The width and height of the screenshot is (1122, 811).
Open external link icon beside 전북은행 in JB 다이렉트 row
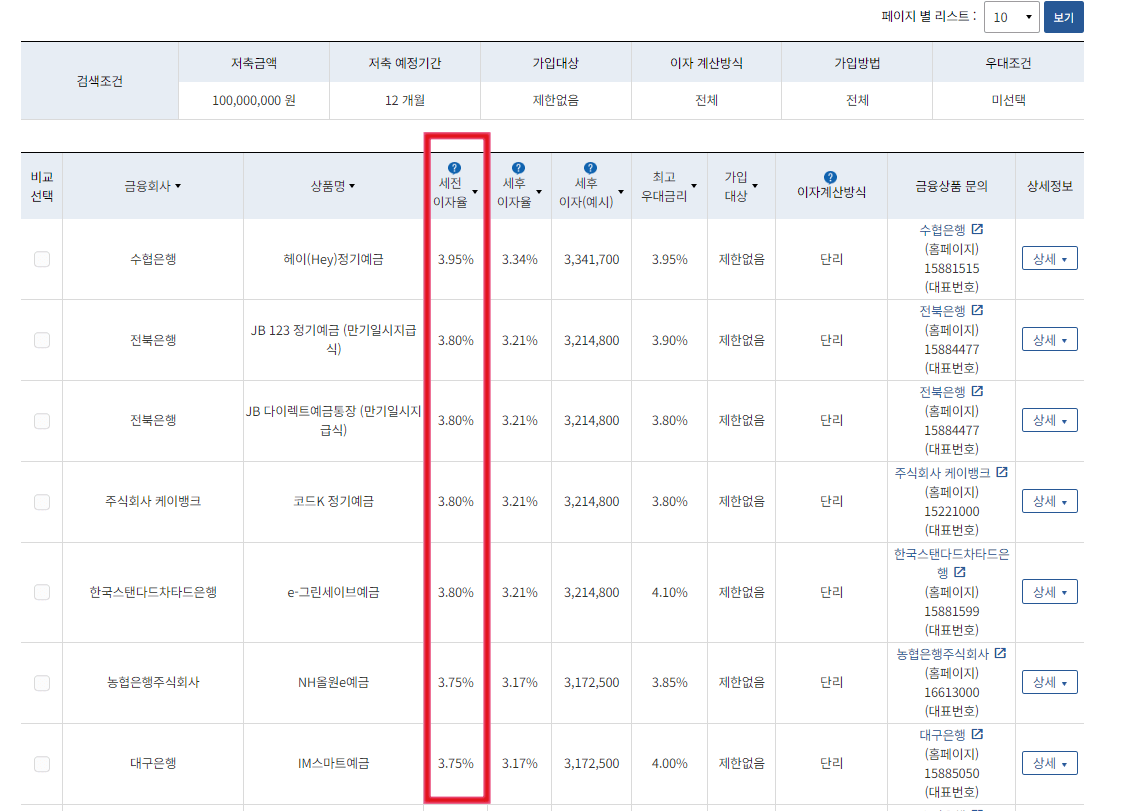point(977,391)
